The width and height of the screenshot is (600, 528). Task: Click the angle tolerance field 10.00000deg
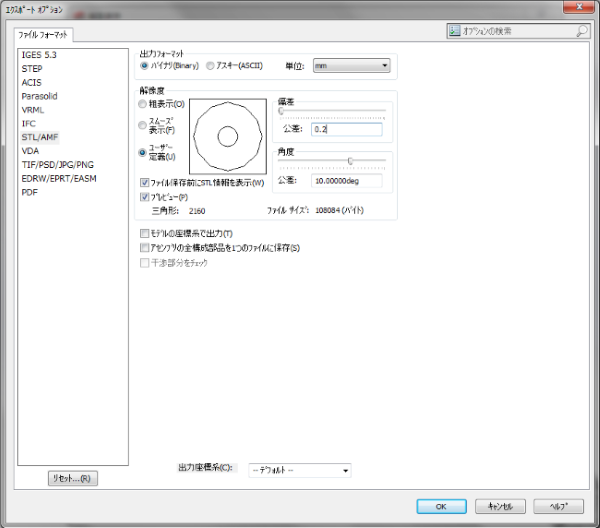pos(347,181)
